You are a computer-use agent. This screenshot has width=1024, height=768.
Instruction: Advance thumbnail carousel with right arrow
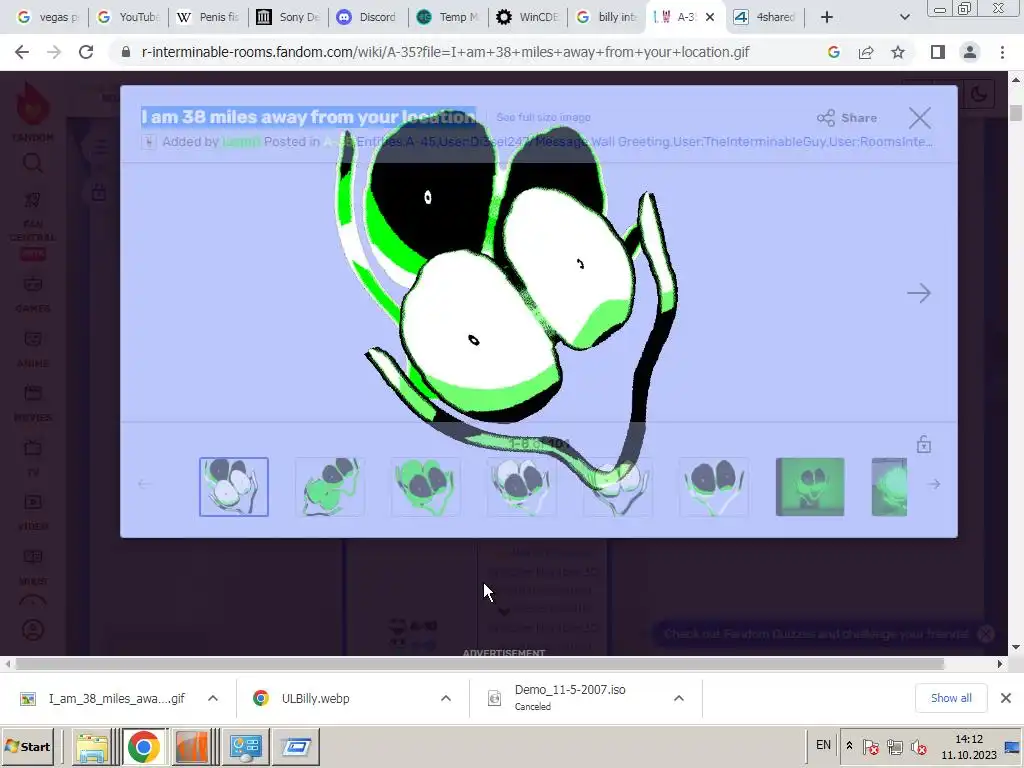coord(934,484)
